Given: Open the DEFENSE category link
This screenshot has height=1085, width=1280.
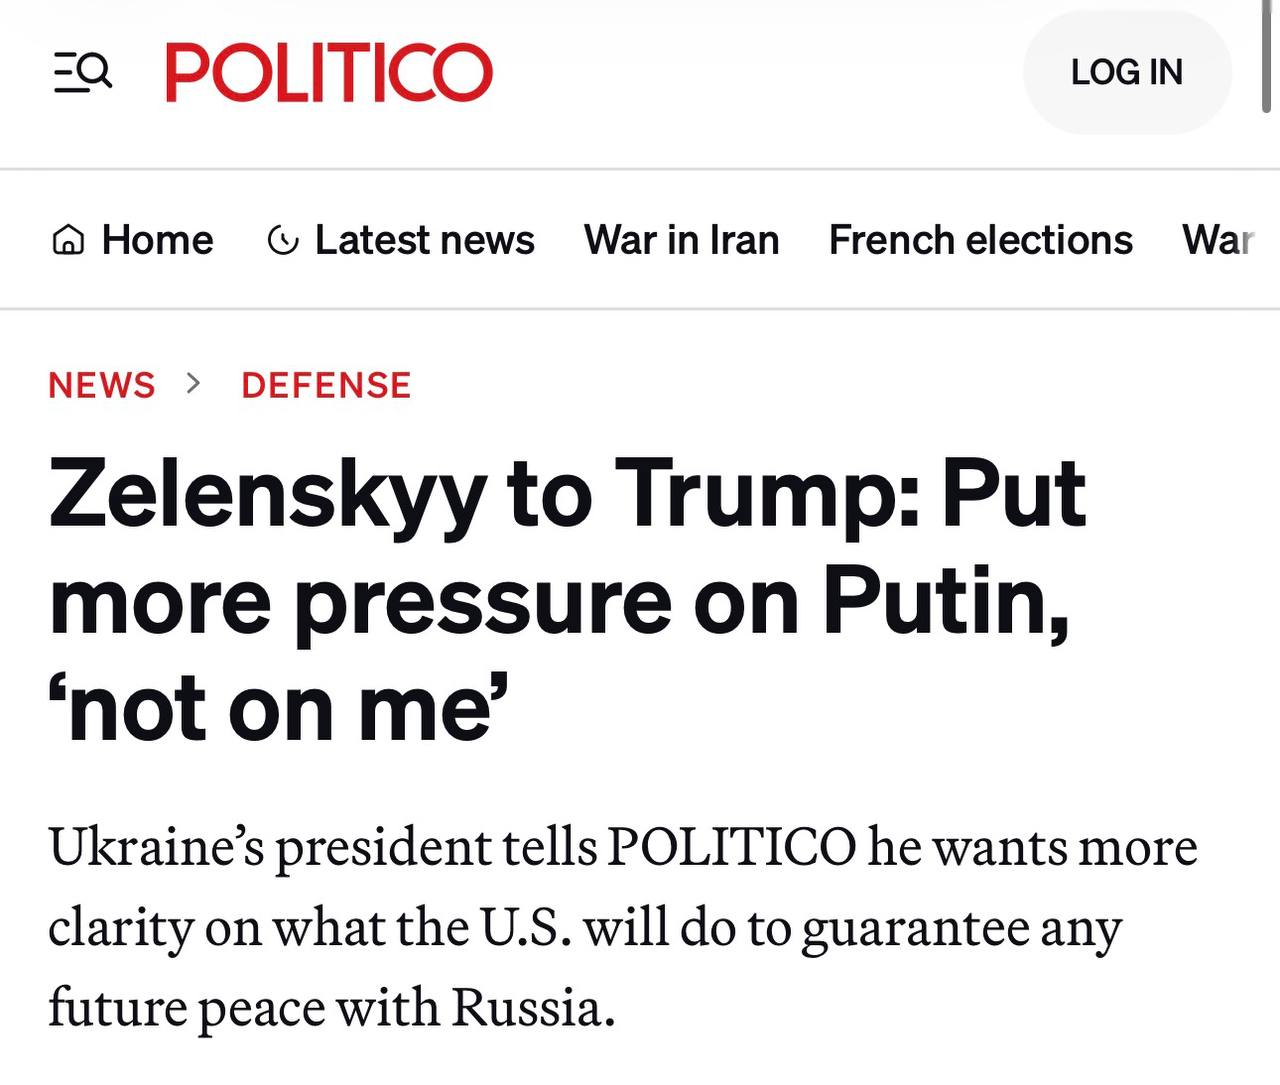Looking at the screenshot, I should (x=326, y=385).
